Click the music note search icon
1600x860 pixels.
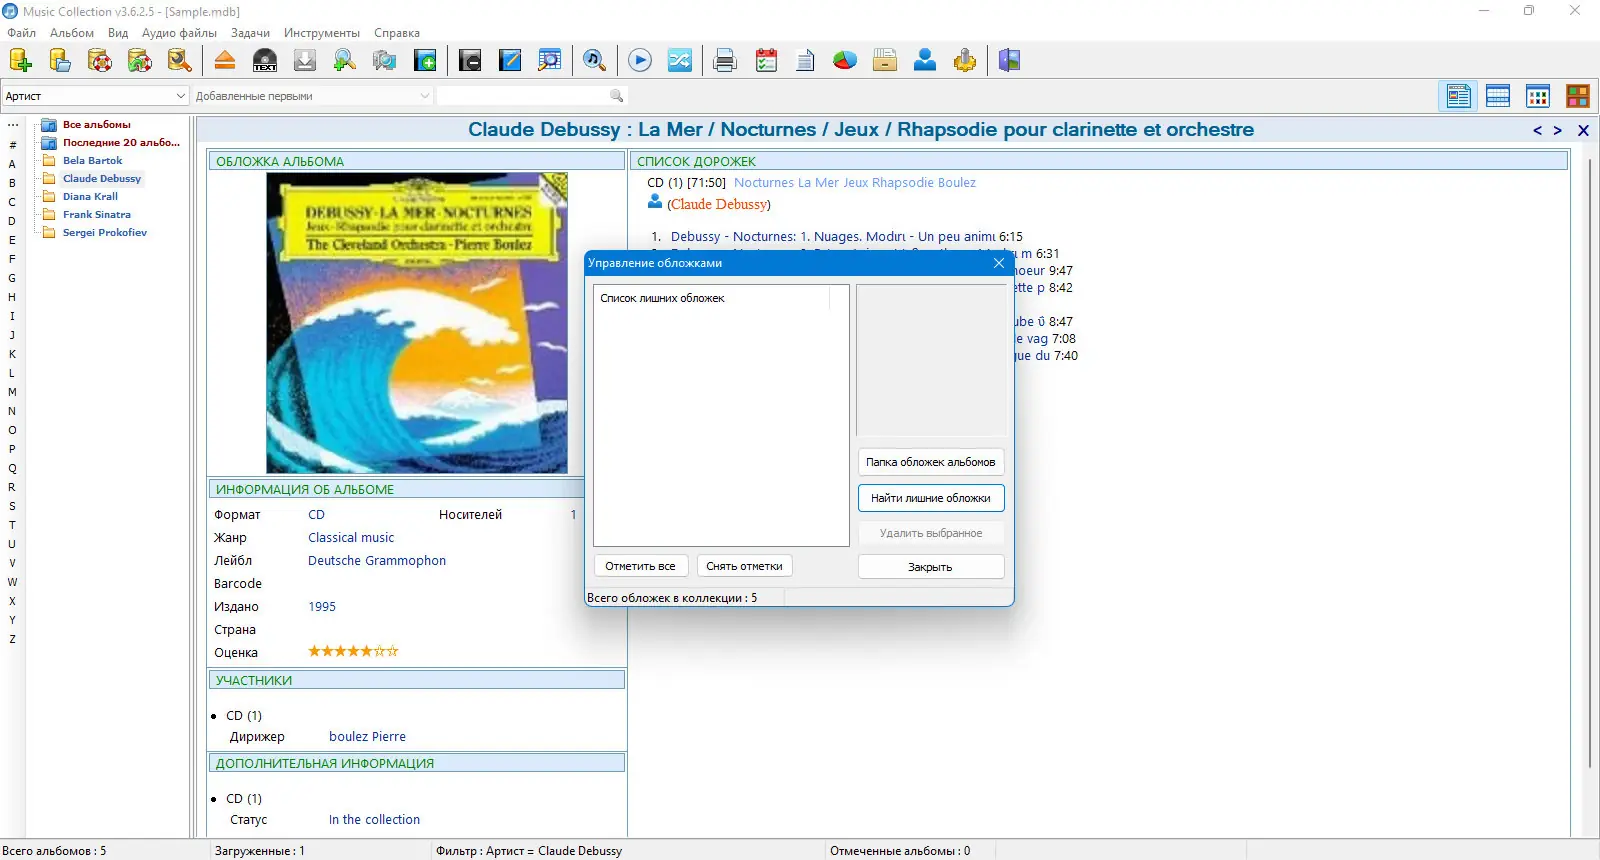click(595, 61)
